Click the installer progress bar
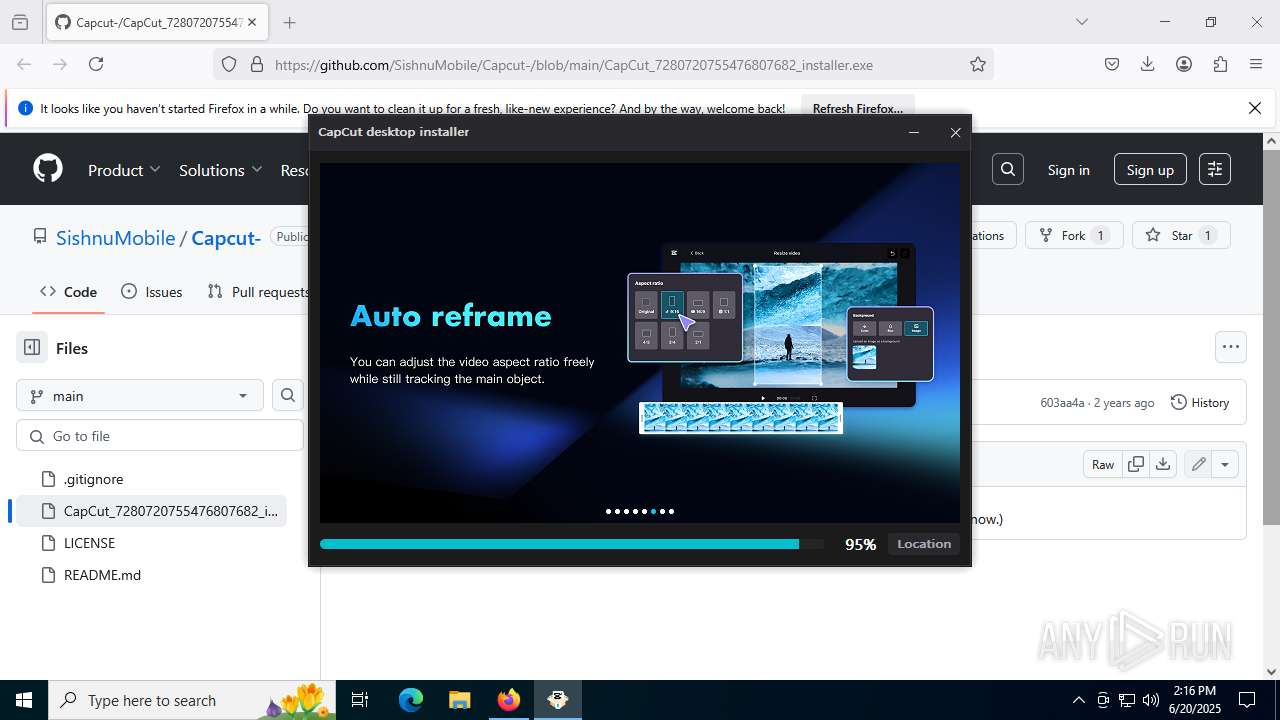Screen dimensions: 1280x720 [x=572, y=544]
